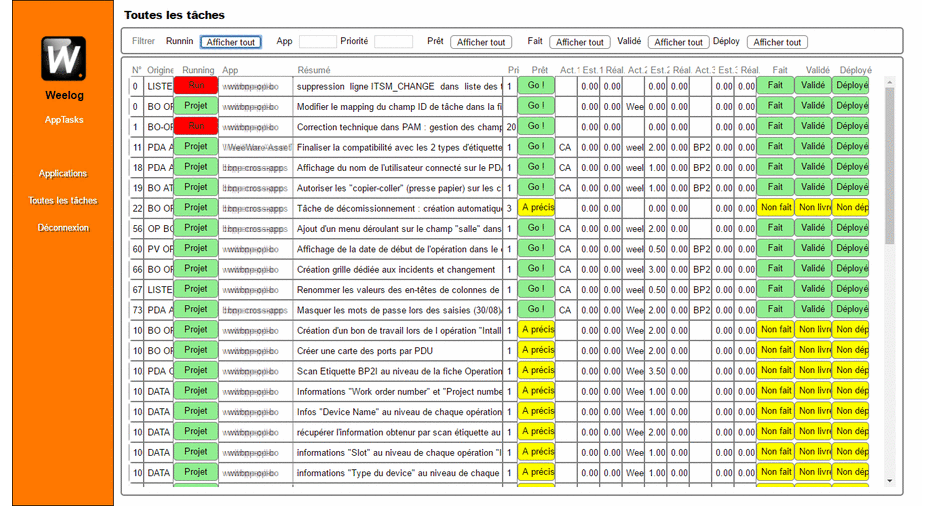Click into the Priorité filter field
The image size is (935, 506).
(x=393, y=42)
